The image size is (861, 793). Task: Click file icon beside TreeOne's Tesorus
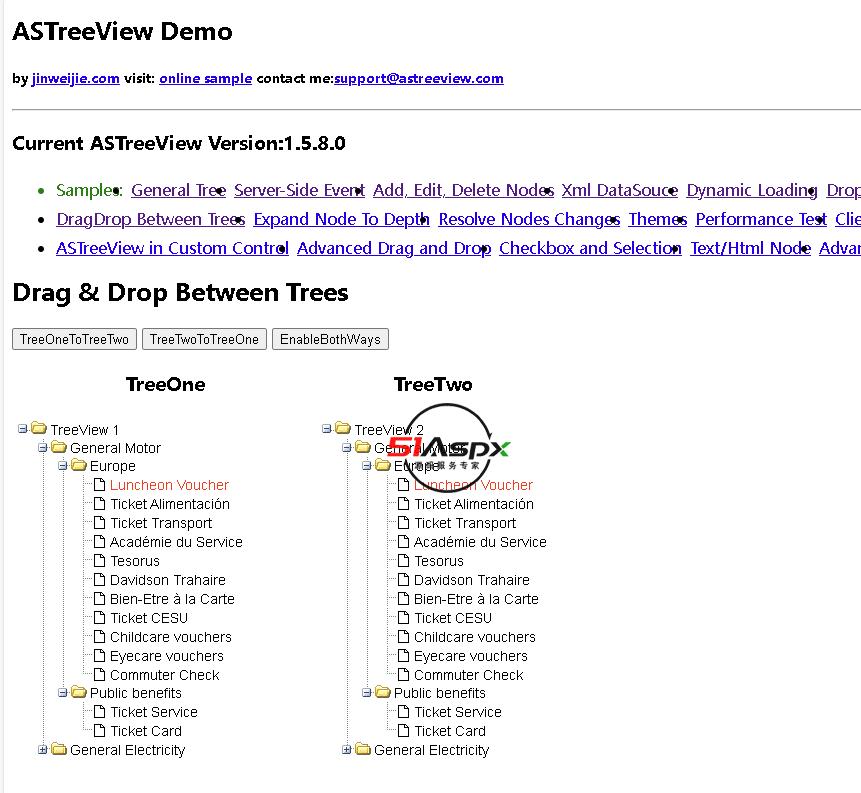(x=99, y=560)
